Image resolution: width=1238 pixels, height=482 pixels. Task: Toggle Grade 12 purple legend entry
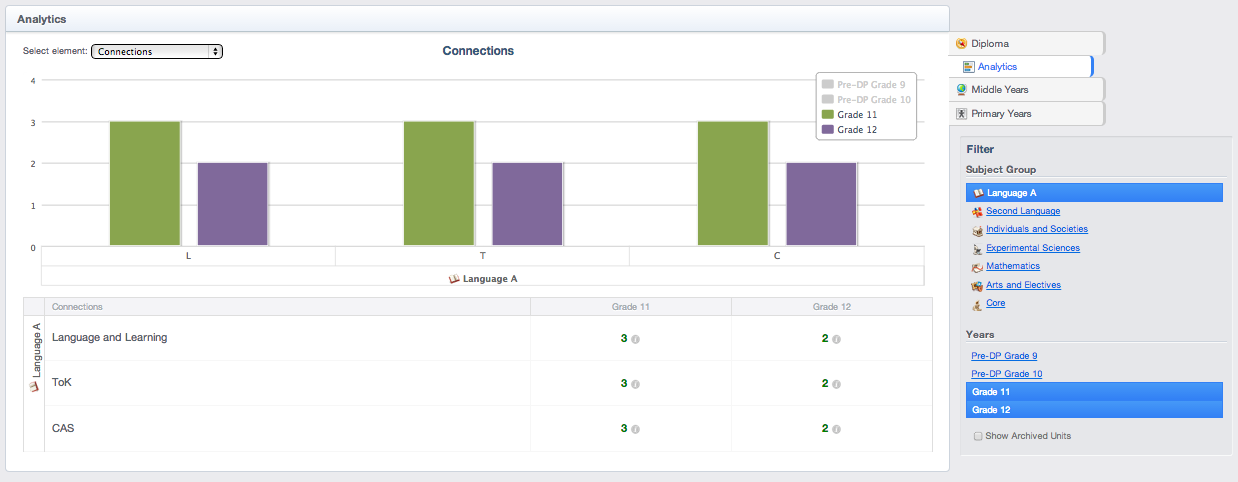point(850,130)
